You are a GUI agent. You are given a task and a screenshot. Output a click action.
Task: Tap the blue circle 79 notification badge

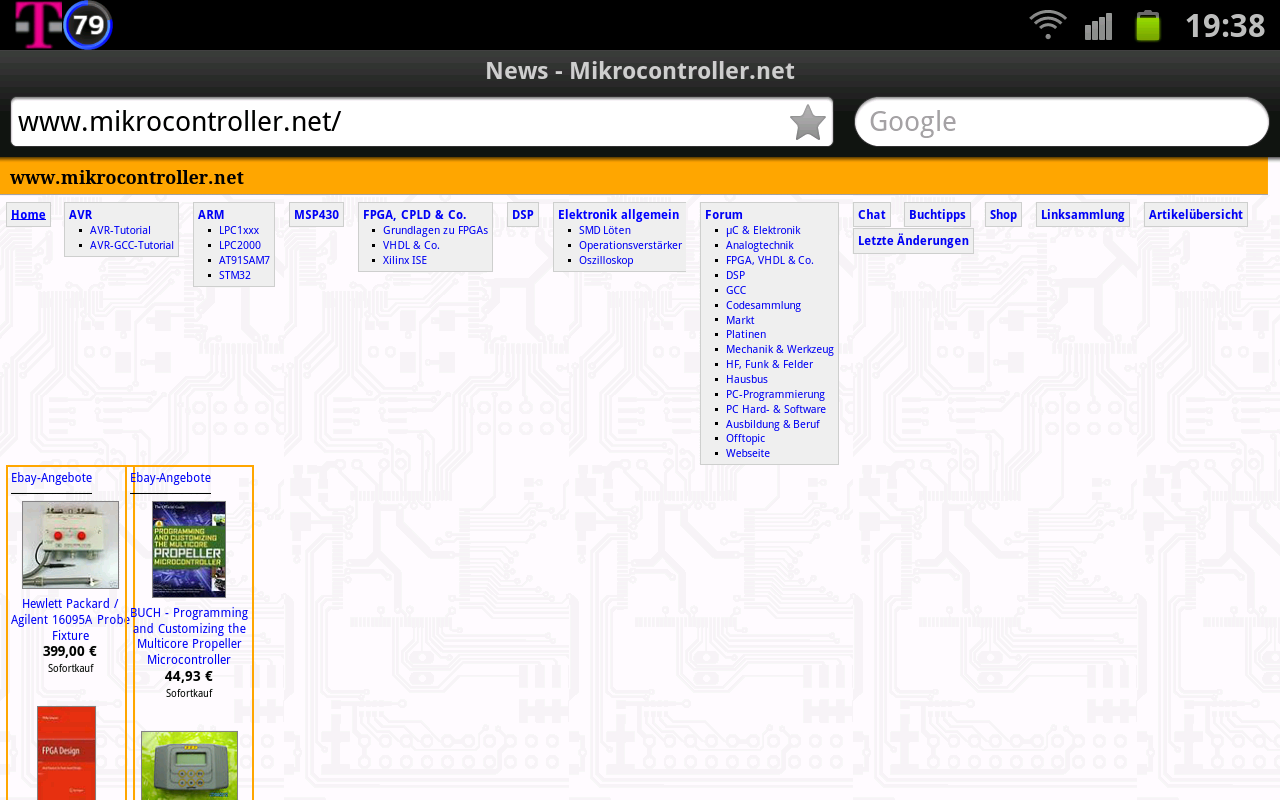88,25
